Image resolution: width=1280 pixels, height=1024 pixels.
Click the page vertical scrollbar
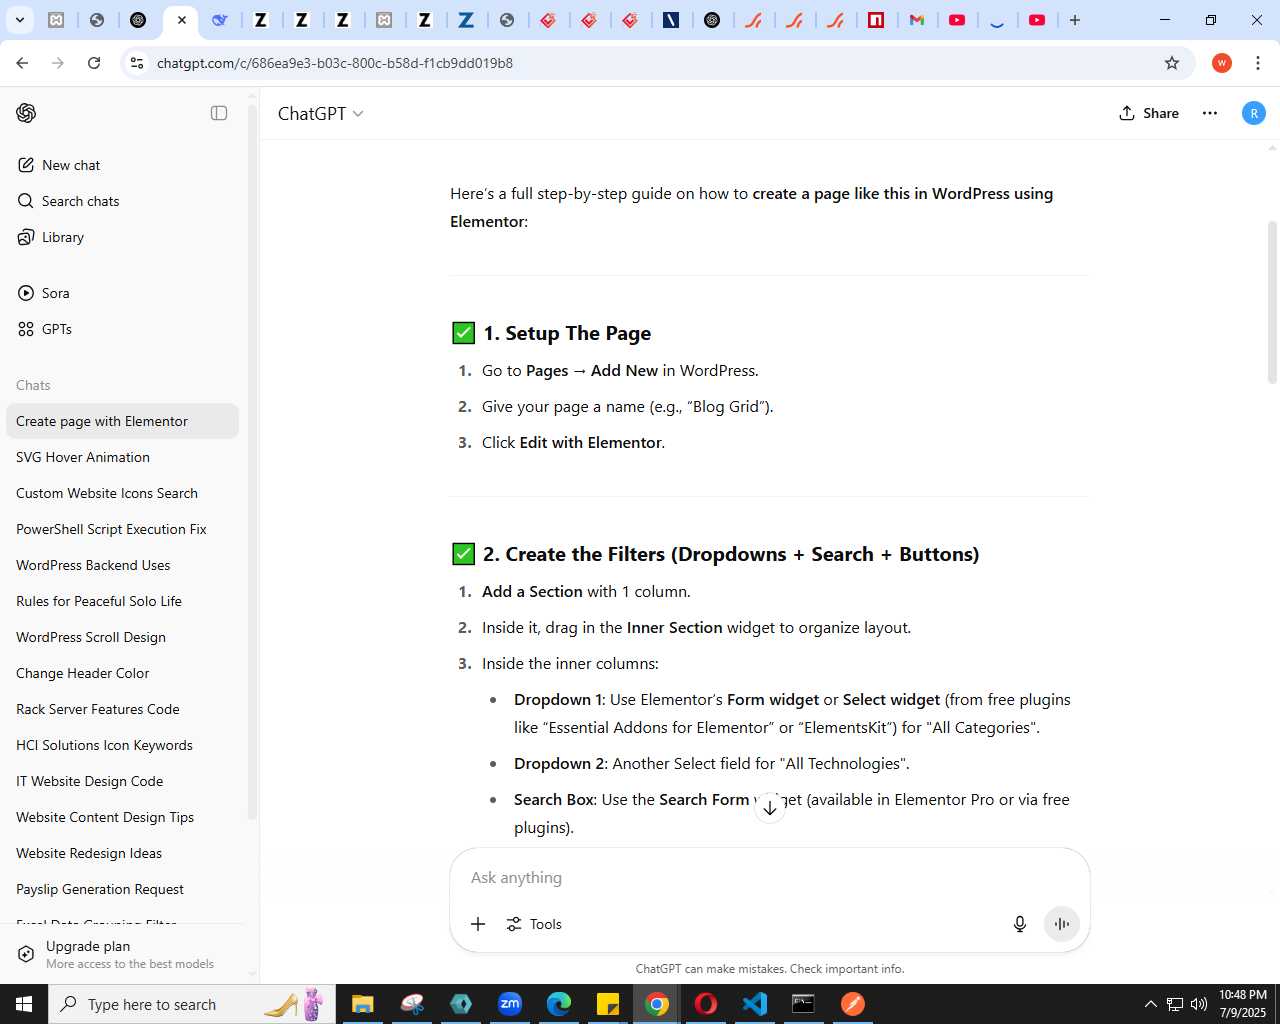(x=1272, y=302)
